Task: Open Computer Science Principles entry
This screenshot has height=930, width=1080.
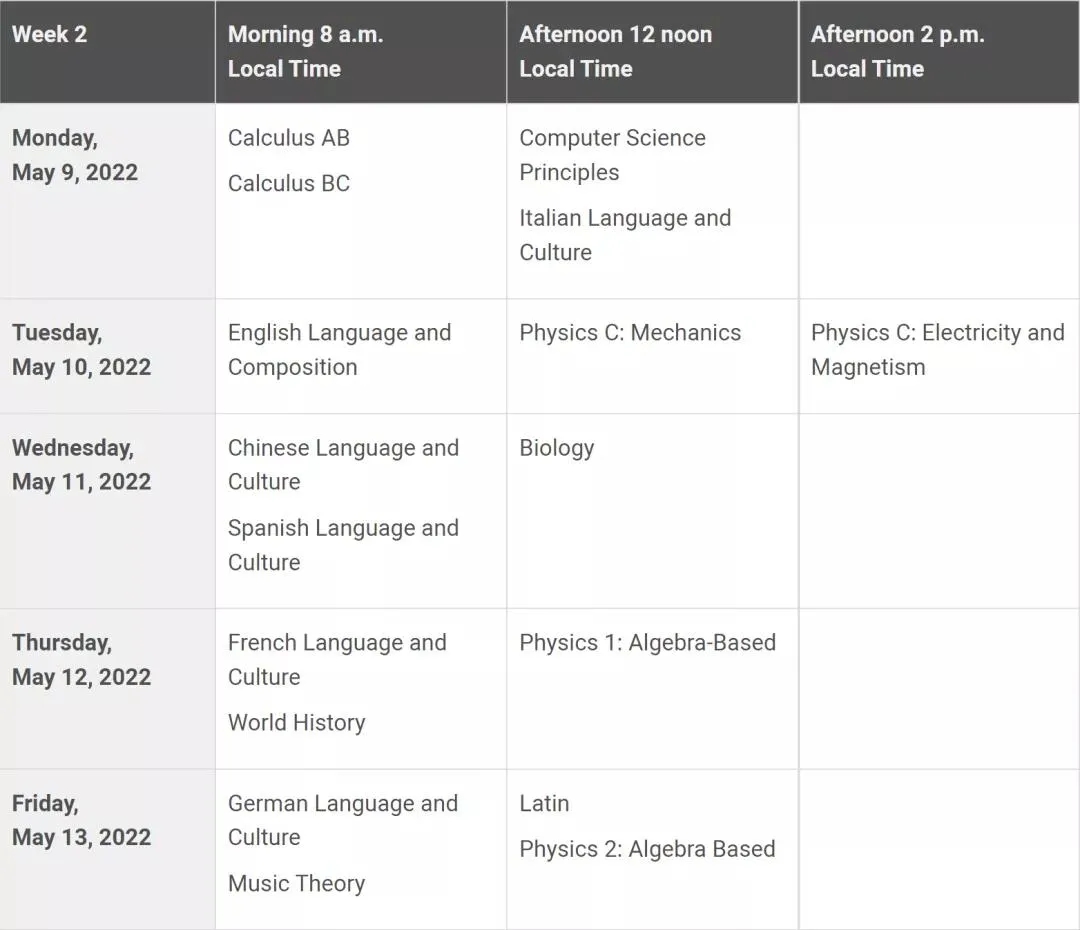Action: (x=612, y=155)
